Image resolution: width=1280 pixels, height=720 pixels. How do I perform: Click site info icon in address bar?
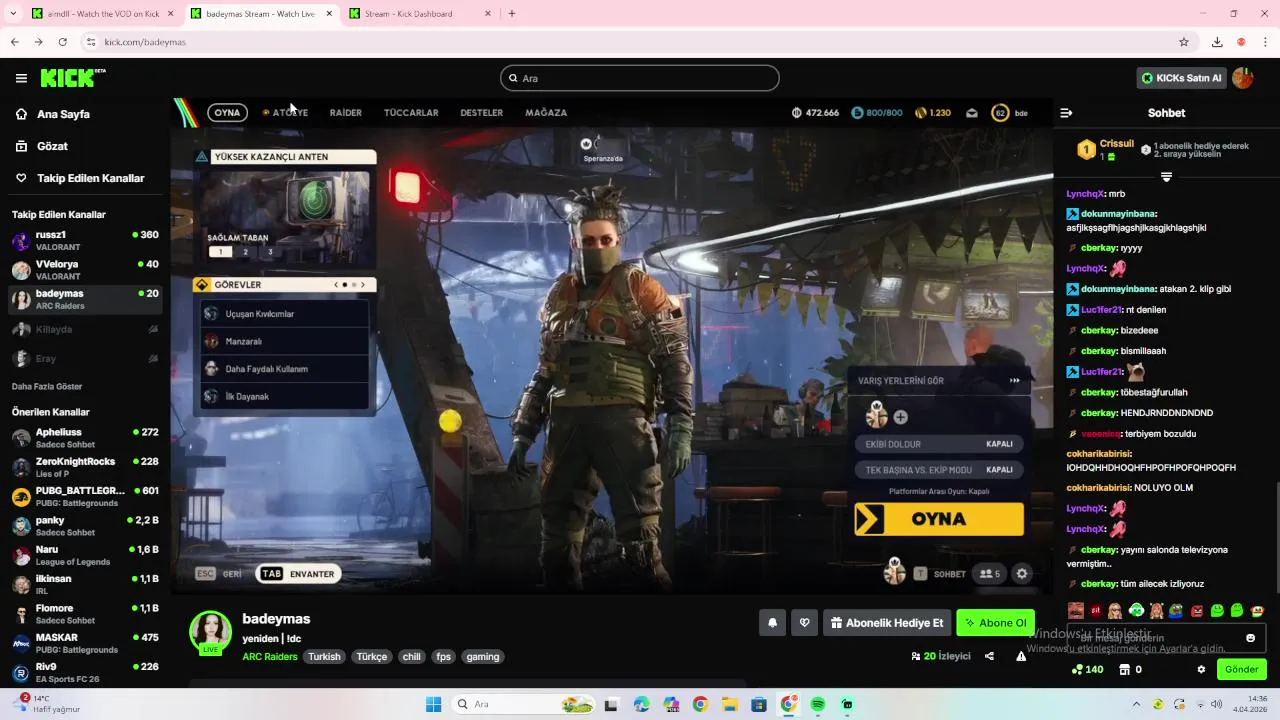[x=91, y=42]
